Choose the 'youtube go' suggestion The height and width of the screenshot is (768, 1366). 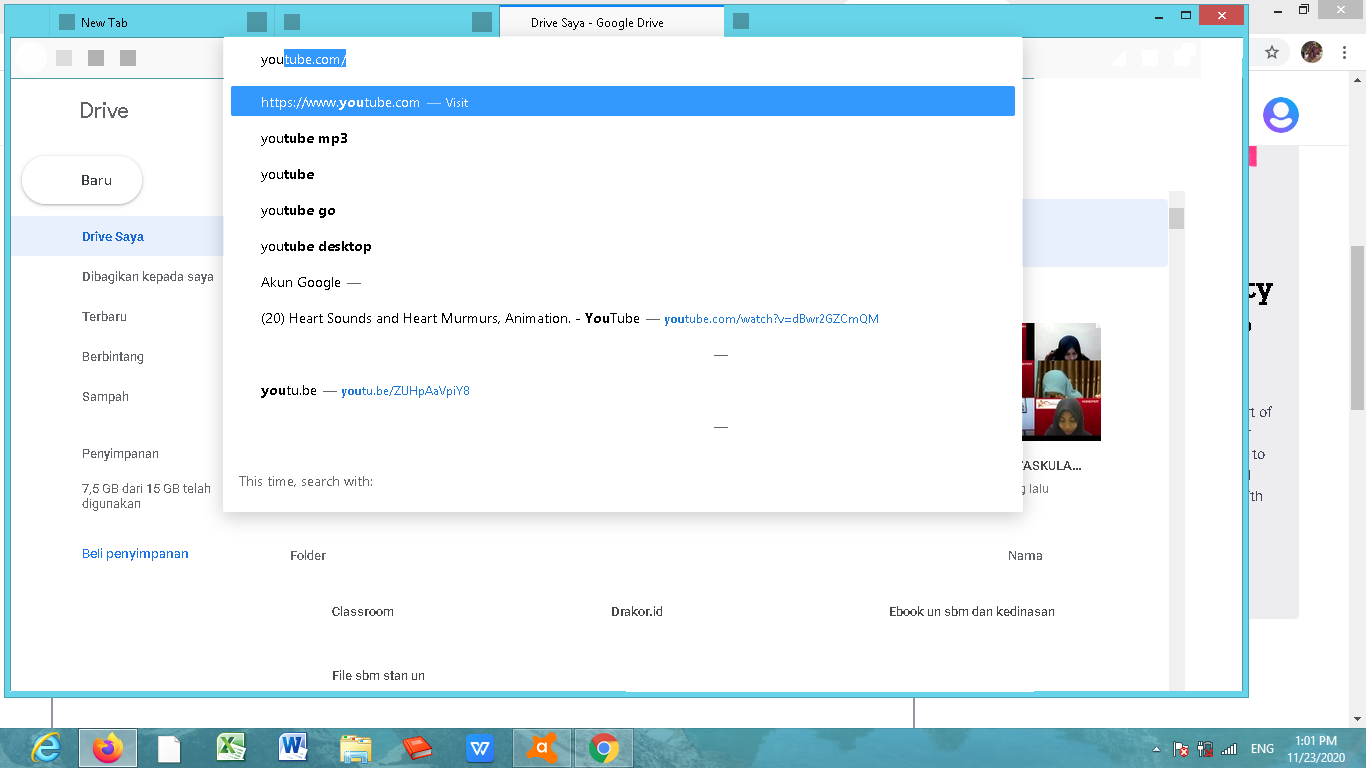pos(622,210)
